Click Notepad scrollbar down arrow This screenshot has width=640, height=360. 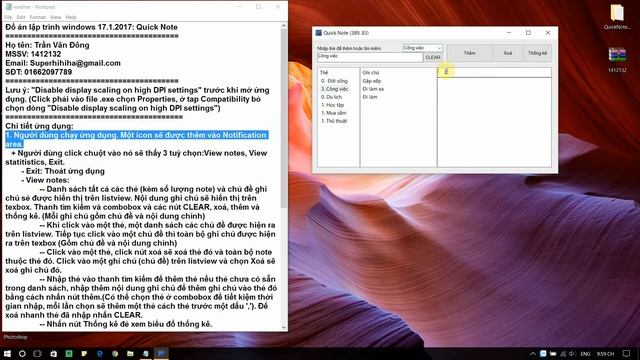[284, 327]
